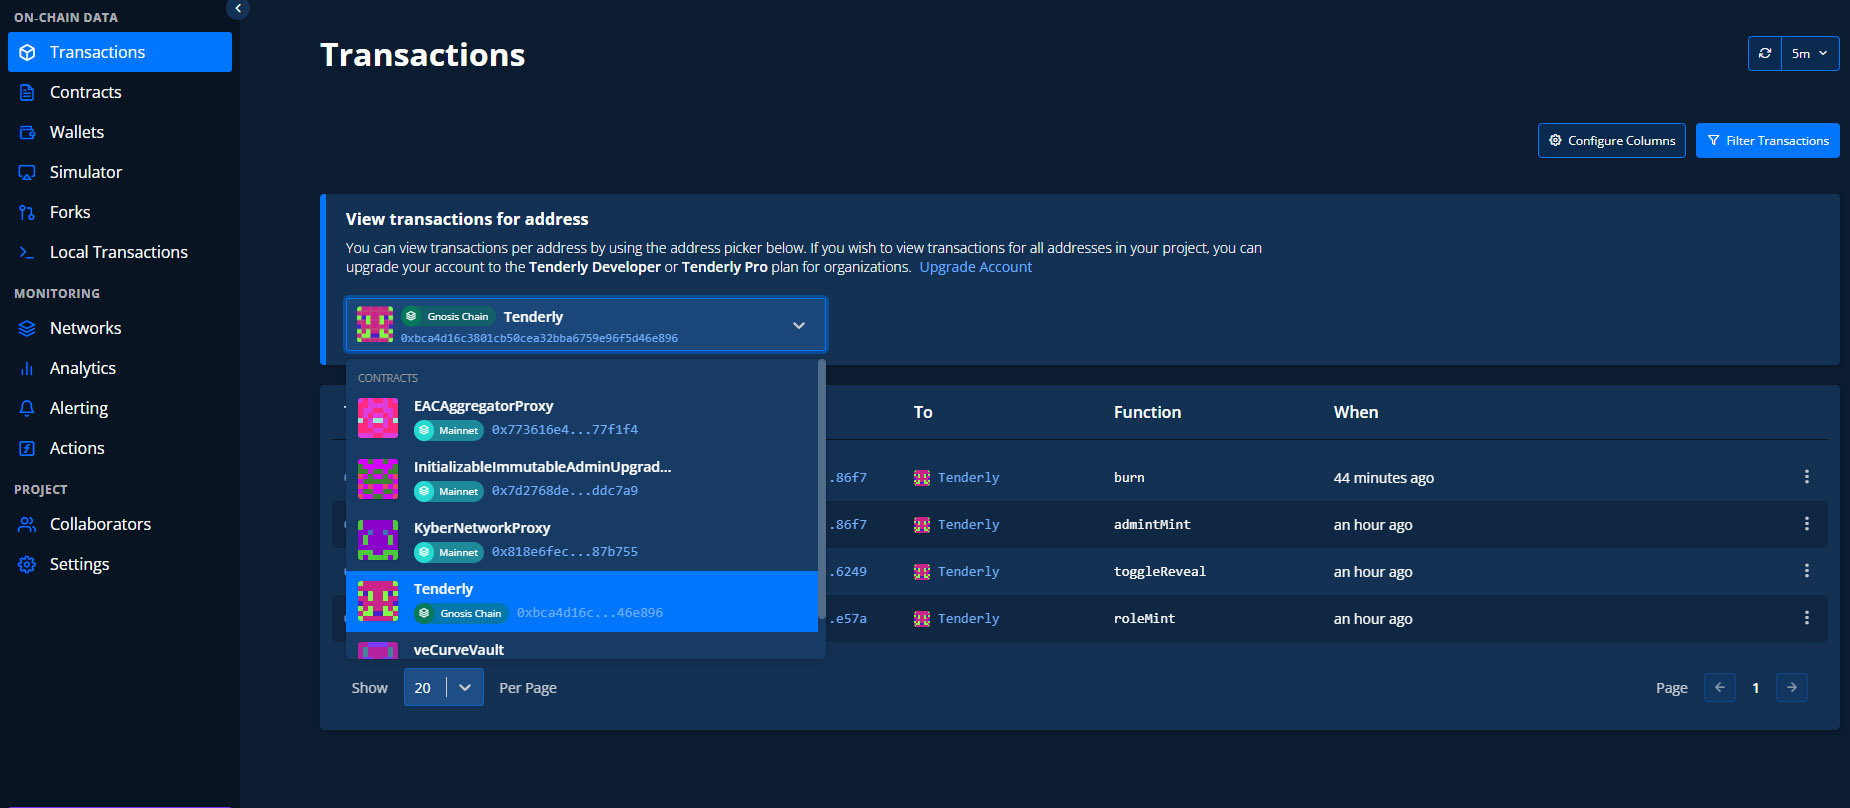Click the roleMint function cell
This screenshot has width=1850, height=808.
1145,619
